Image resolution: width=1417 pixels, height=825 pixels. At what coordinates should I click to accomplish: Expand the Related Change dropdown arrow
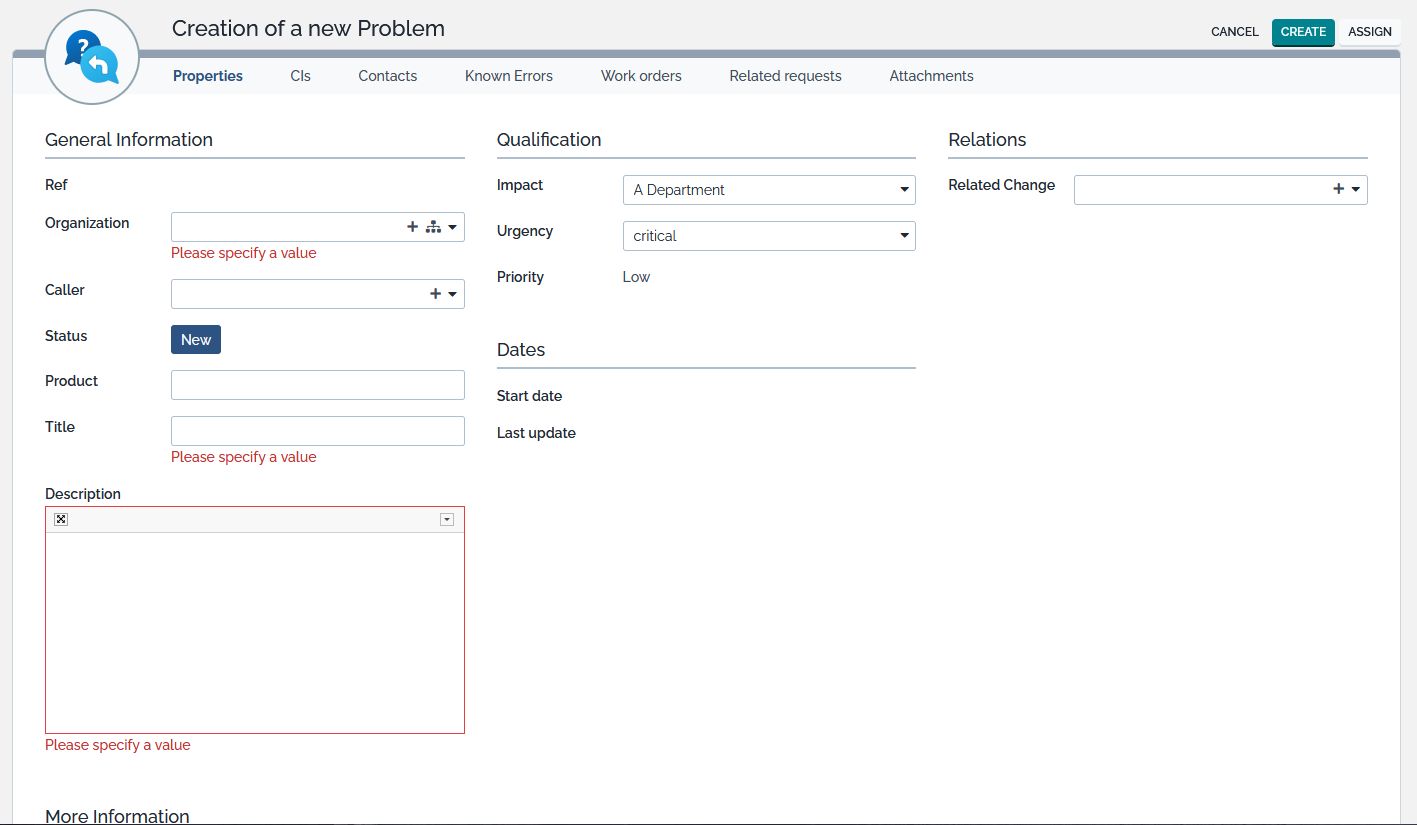pyautogui.click(x=1356, y=189)
